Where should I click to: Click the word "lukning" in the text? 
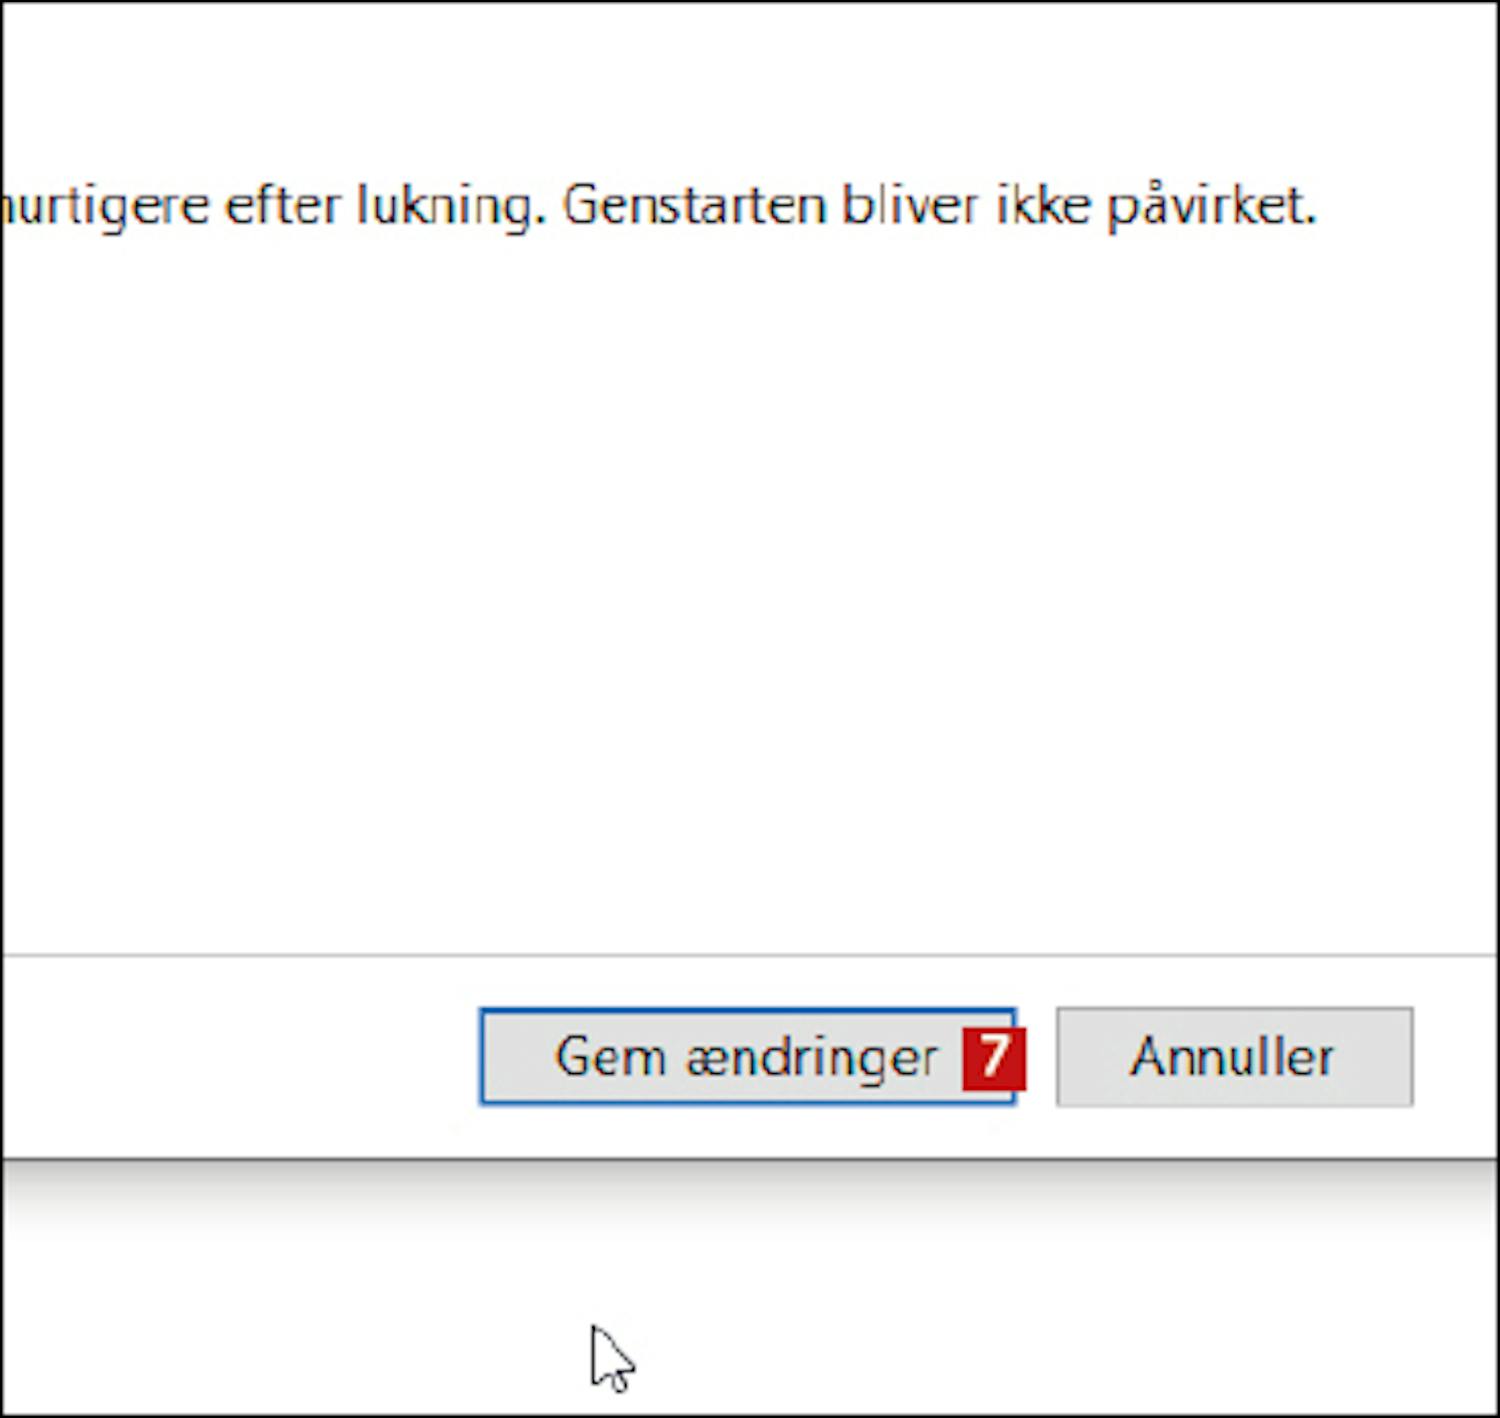(452, 206)
